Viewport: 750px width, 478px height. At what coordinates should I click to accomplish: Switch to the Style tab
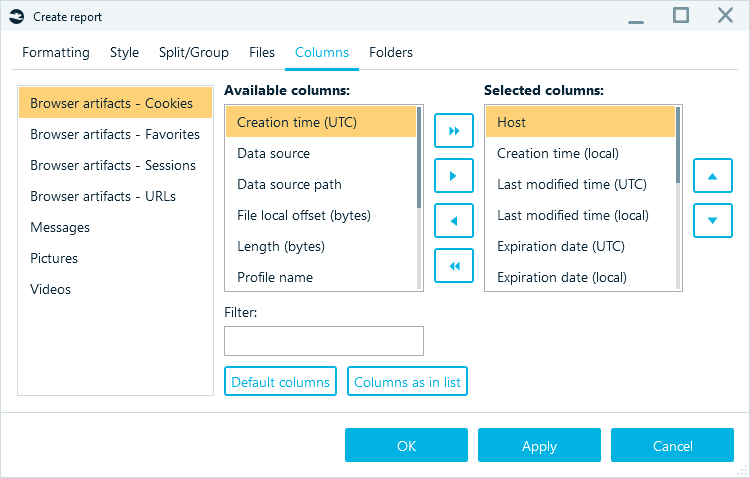[x=124, y=52]
